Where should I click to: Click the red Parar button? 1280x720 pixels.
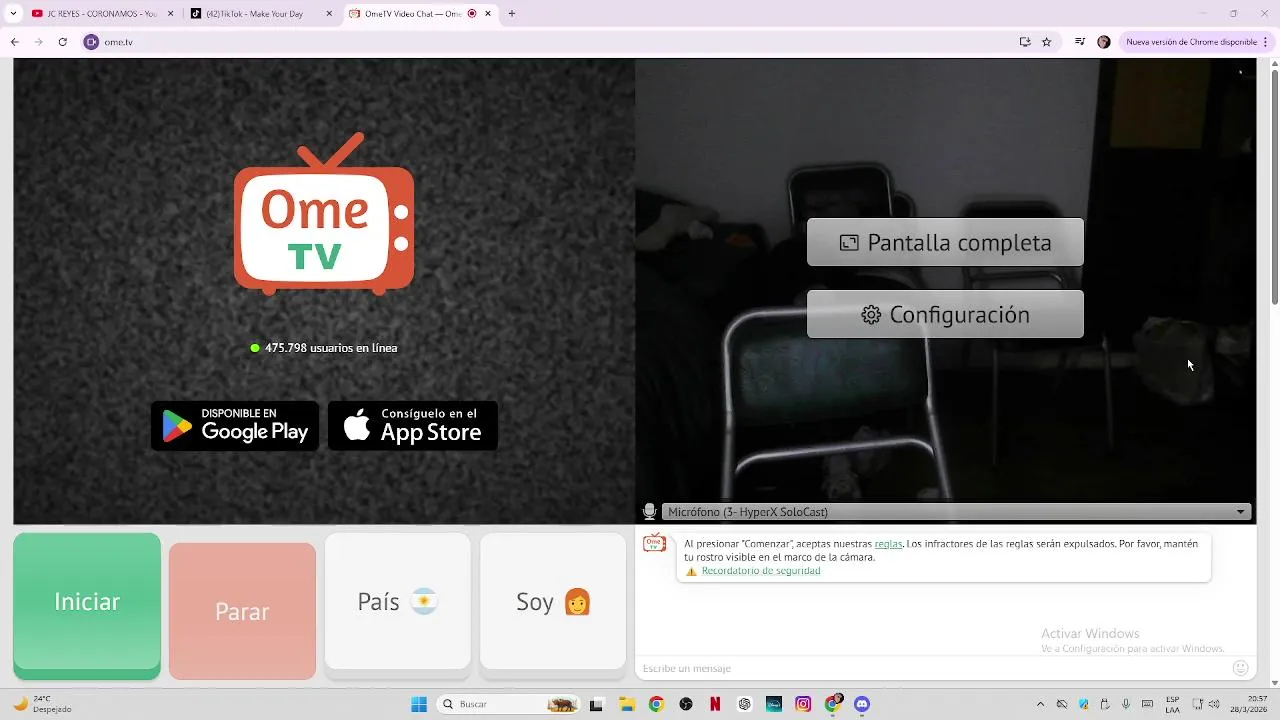click(x=242, y=611)
